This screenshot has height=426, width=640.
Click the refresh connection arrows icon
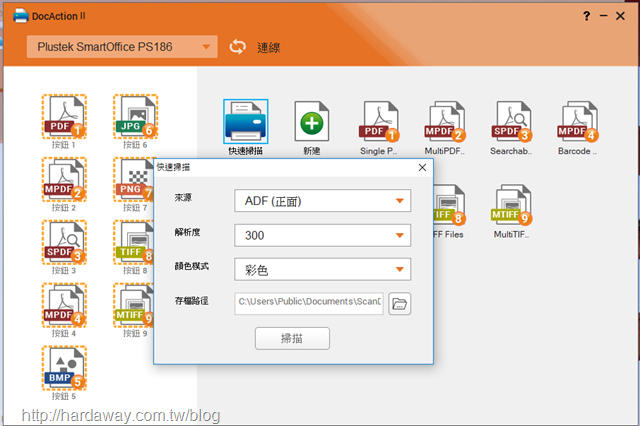click(238, 47)
